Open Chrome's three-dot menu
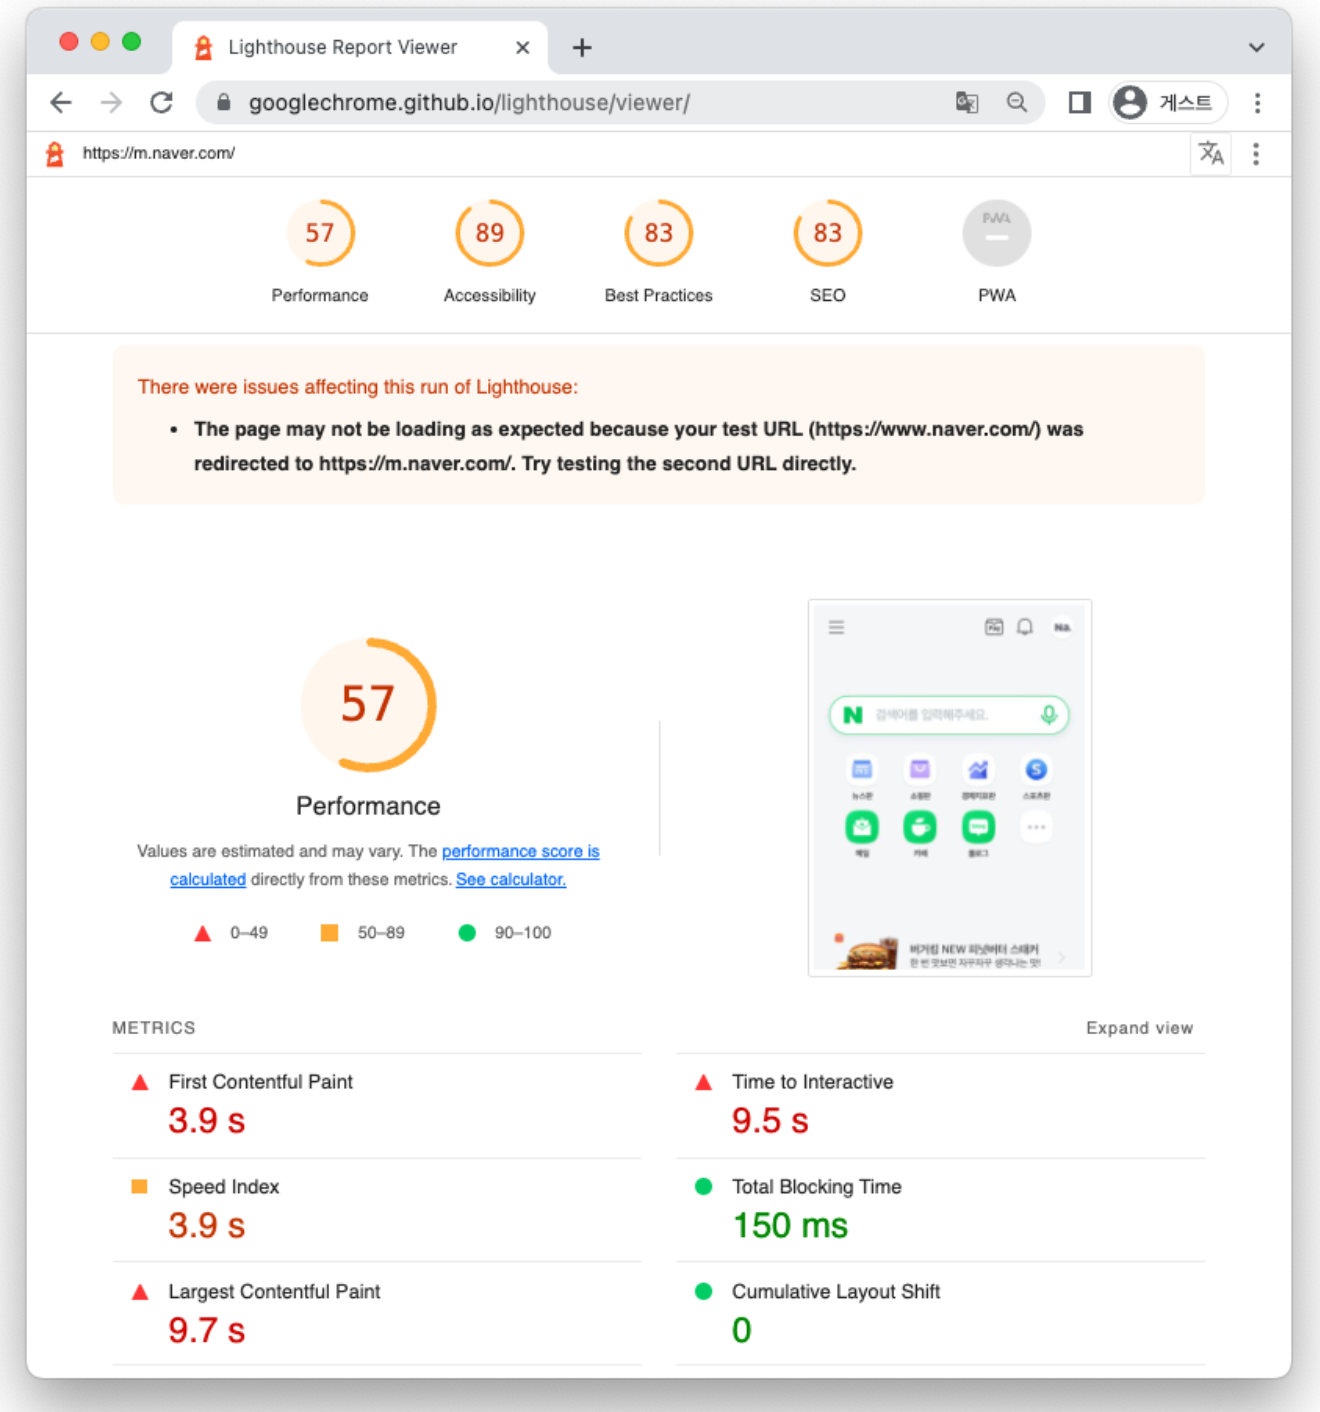This screenshot has height=1412, width=1320. [1257, 102]
